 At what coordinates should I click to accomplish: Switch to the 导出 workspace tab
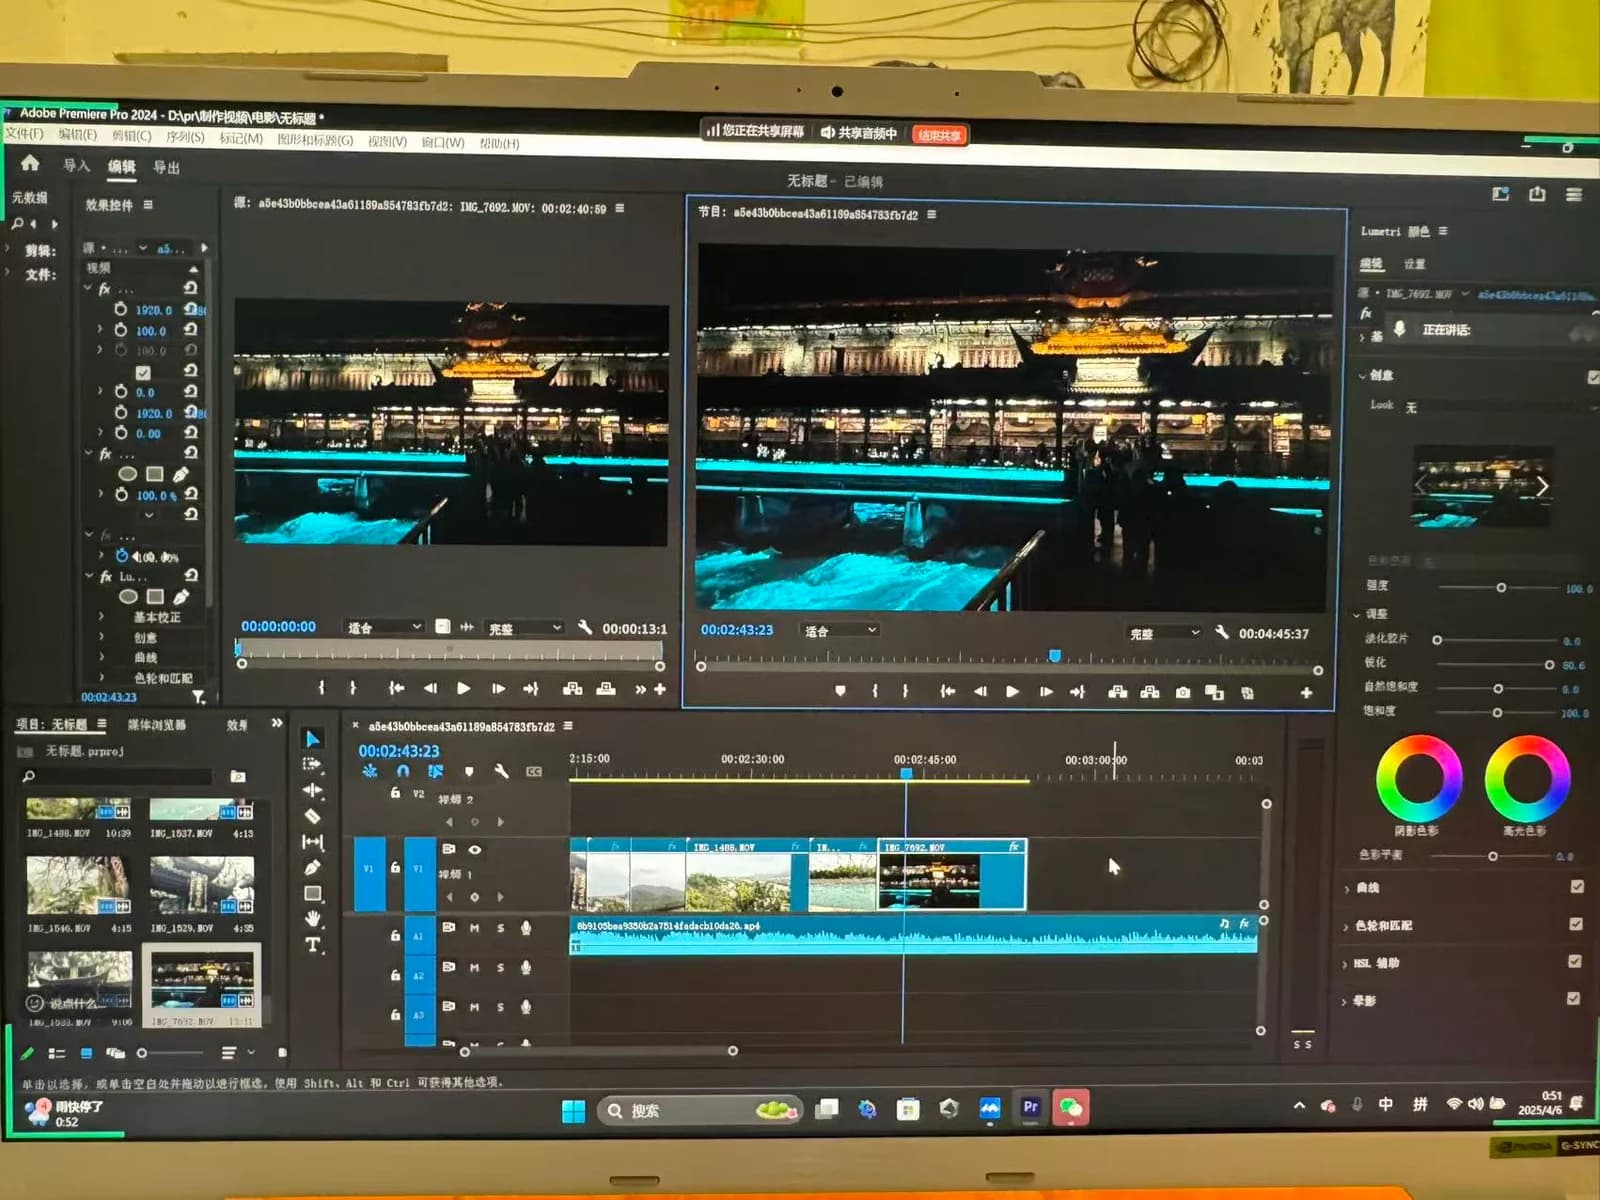(x=166, y=167)
